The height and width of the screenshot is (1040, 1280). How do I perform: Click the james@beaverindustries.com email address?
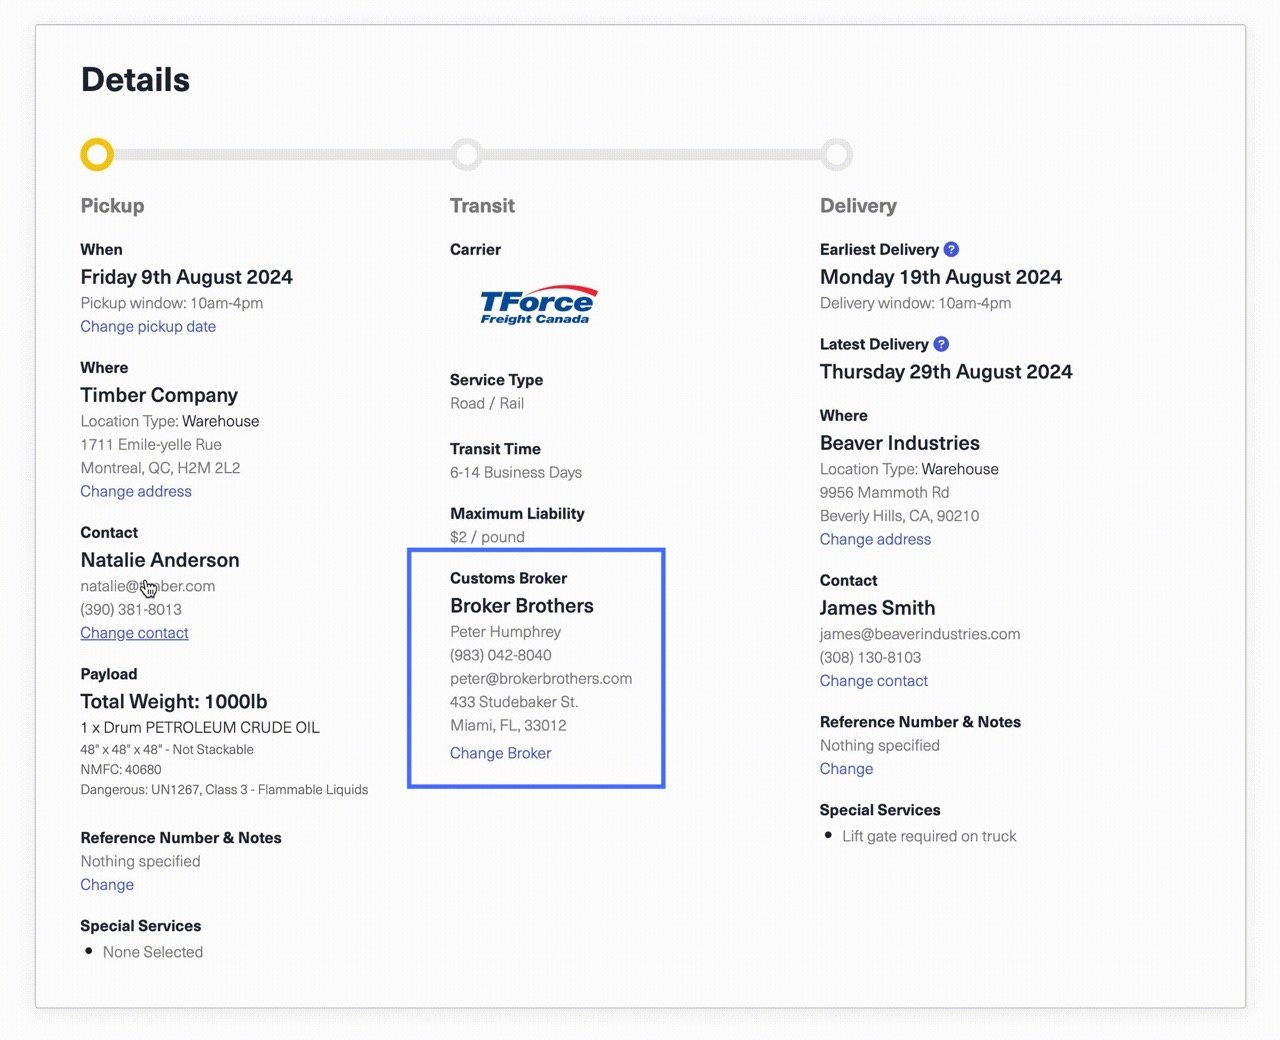919,634
